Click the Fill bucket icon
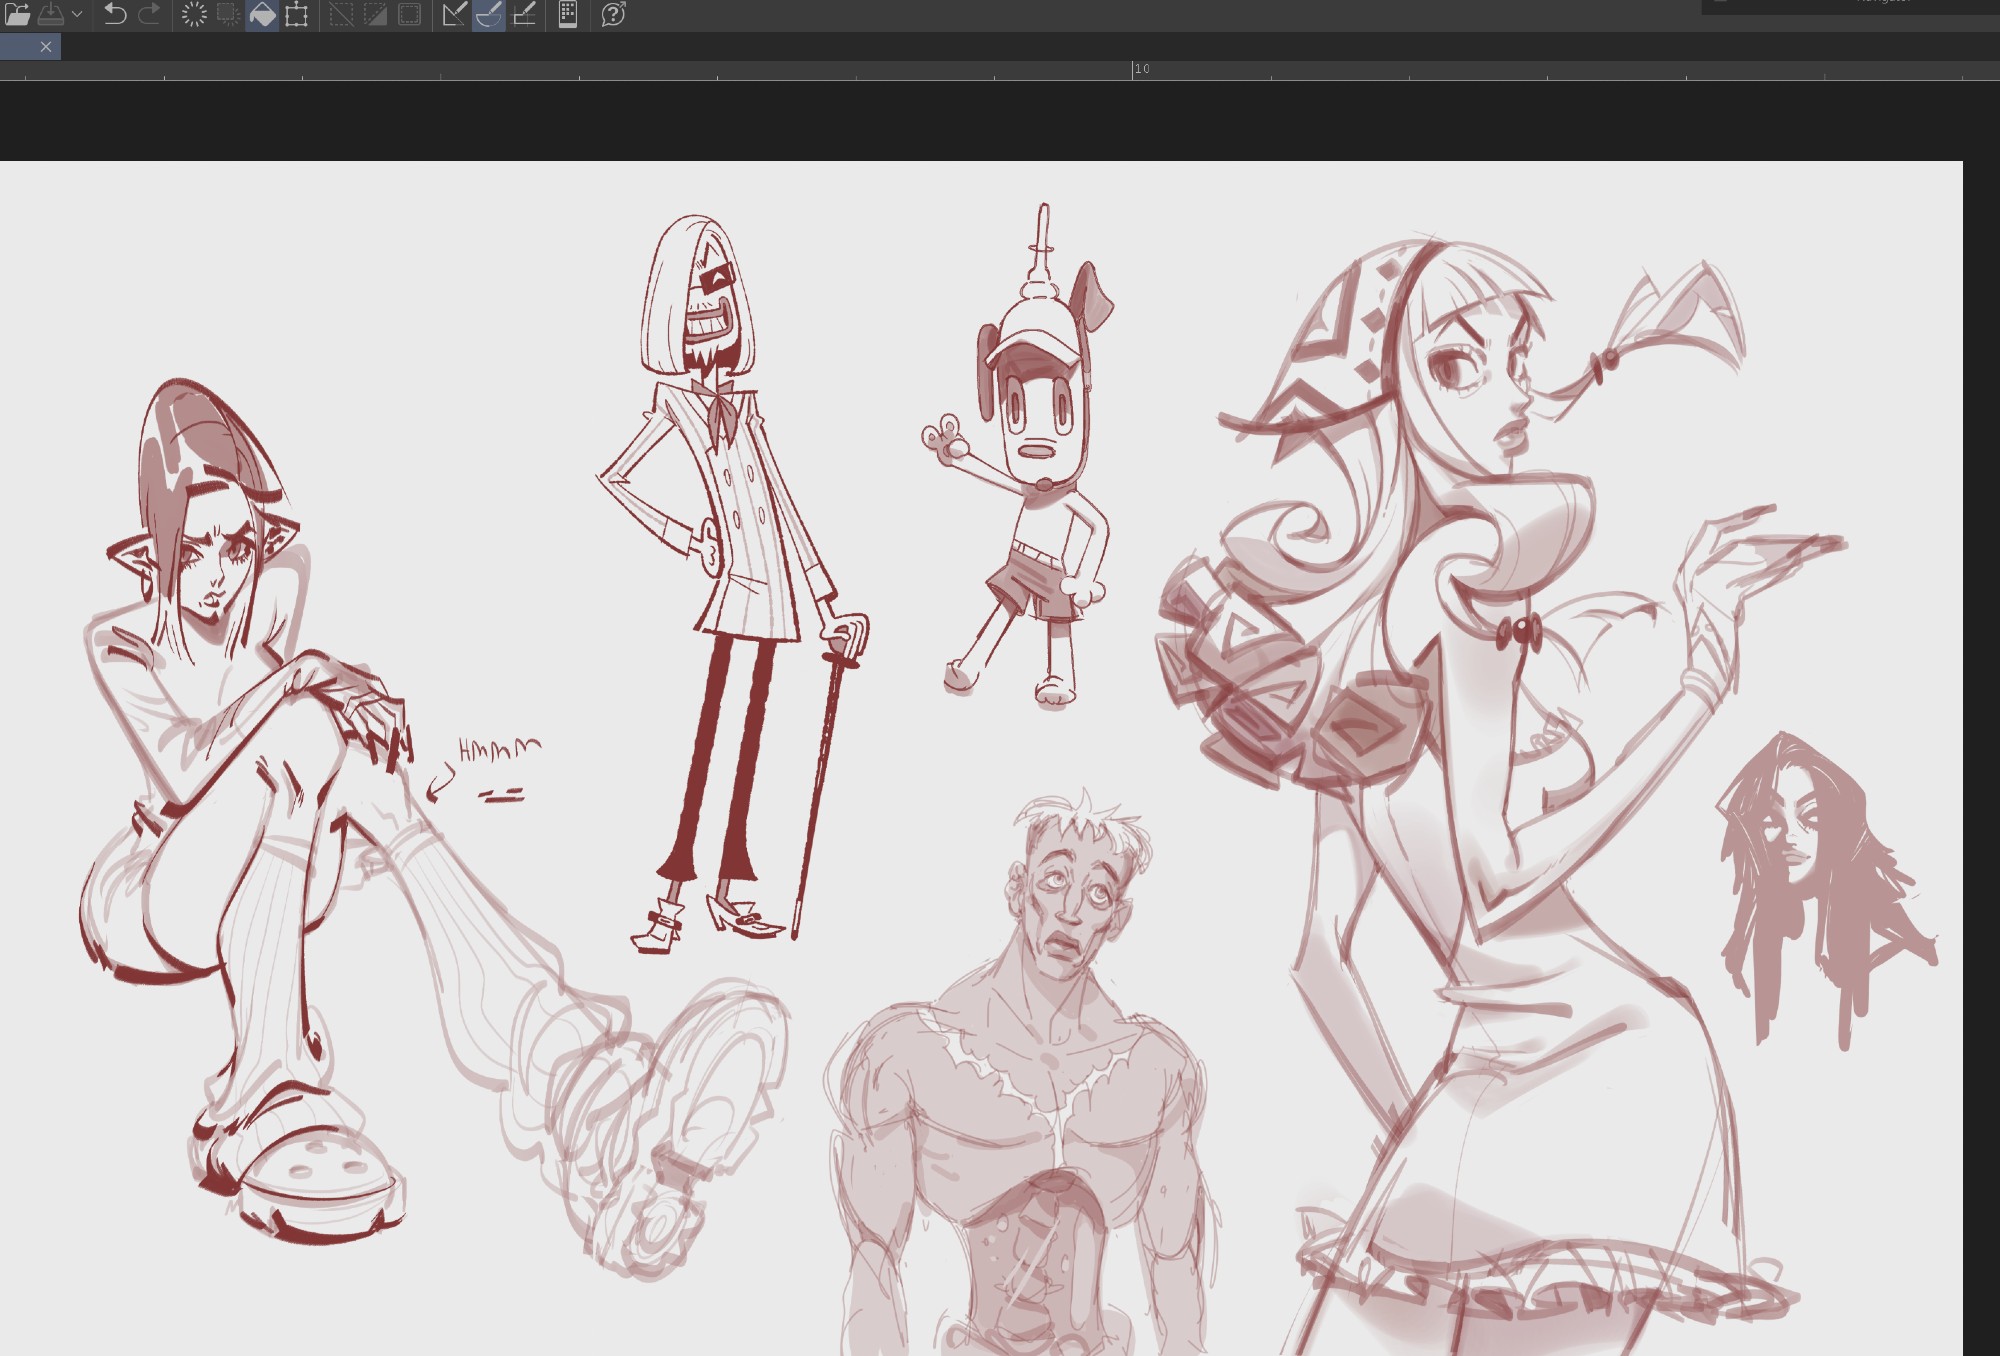Image resolution: width=2000 pixels, height=1356 pixels. point(262,14)
